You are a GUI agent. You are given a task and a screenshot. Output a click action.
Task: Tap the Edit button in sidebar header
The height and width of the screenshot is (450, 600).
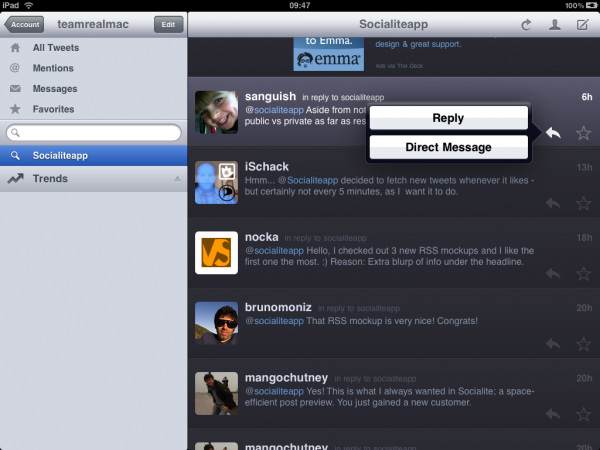[x=168, y=24]
